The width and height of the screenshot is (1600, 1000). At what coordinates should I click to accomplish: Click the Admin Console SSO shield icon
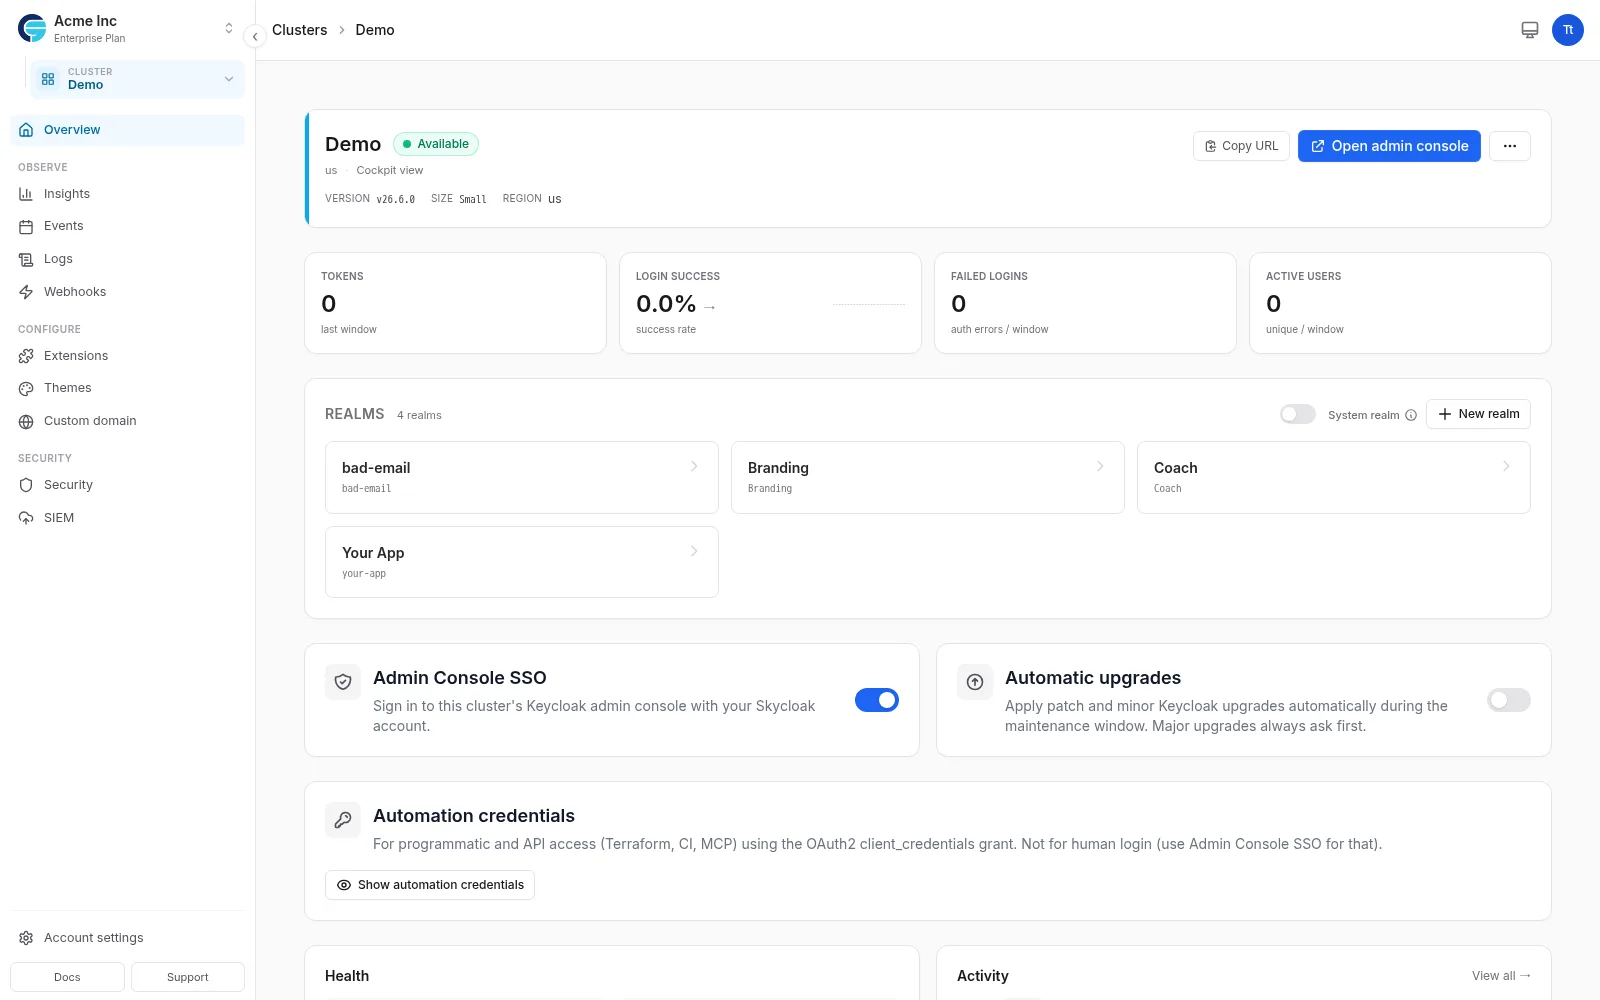point(343,682)
